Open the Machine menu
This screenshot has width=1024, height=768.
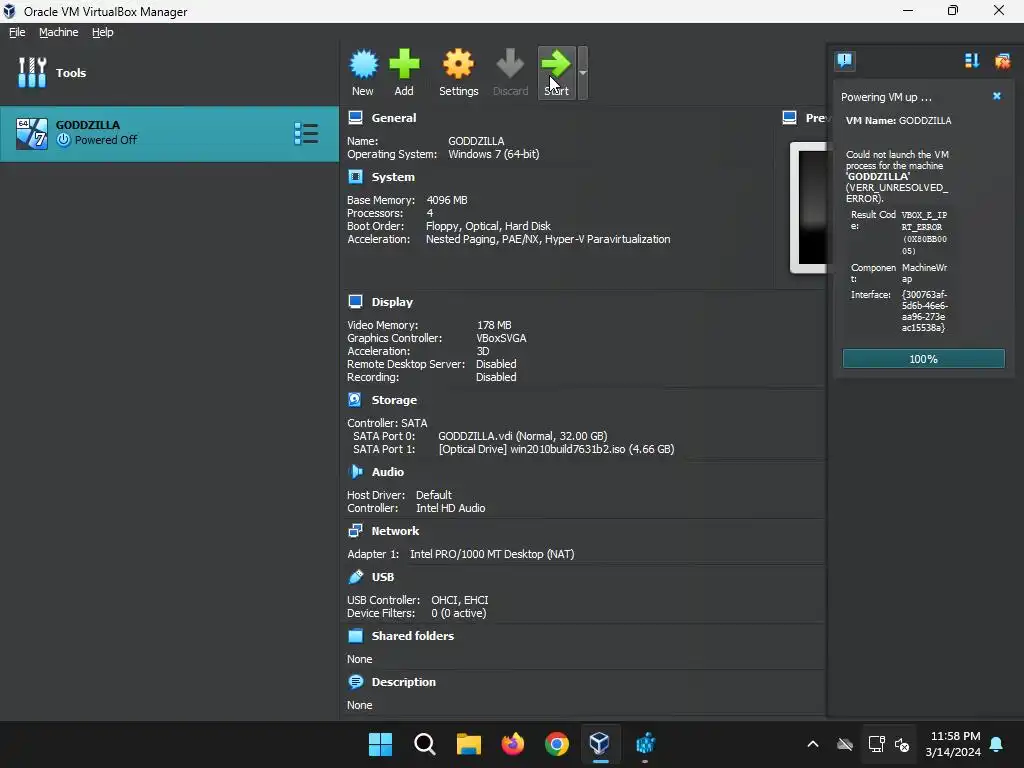[x=58, y=32]
